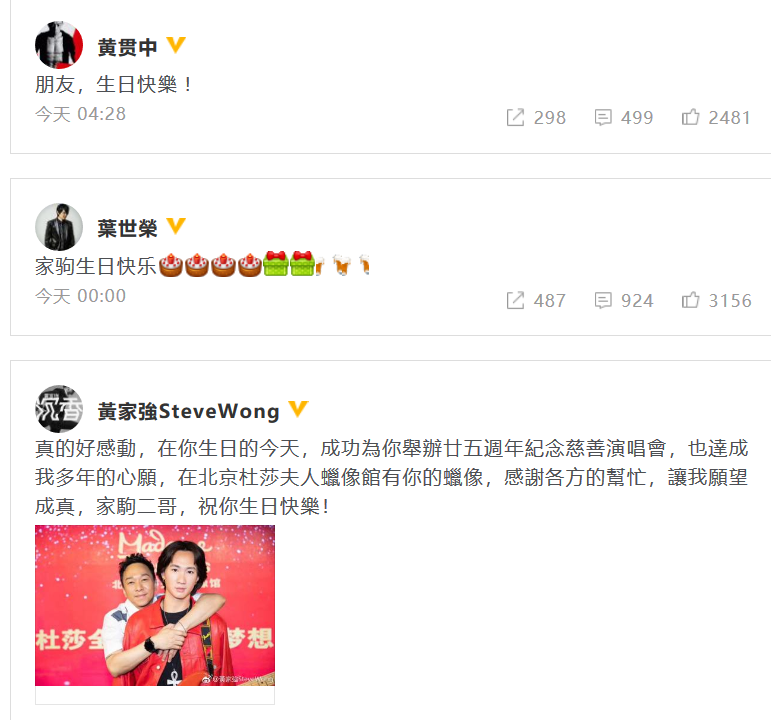The width and height of the screenshot is (771, 720).
Task: Repost 葉世榮's birthday post
Action: click(515, 300)
